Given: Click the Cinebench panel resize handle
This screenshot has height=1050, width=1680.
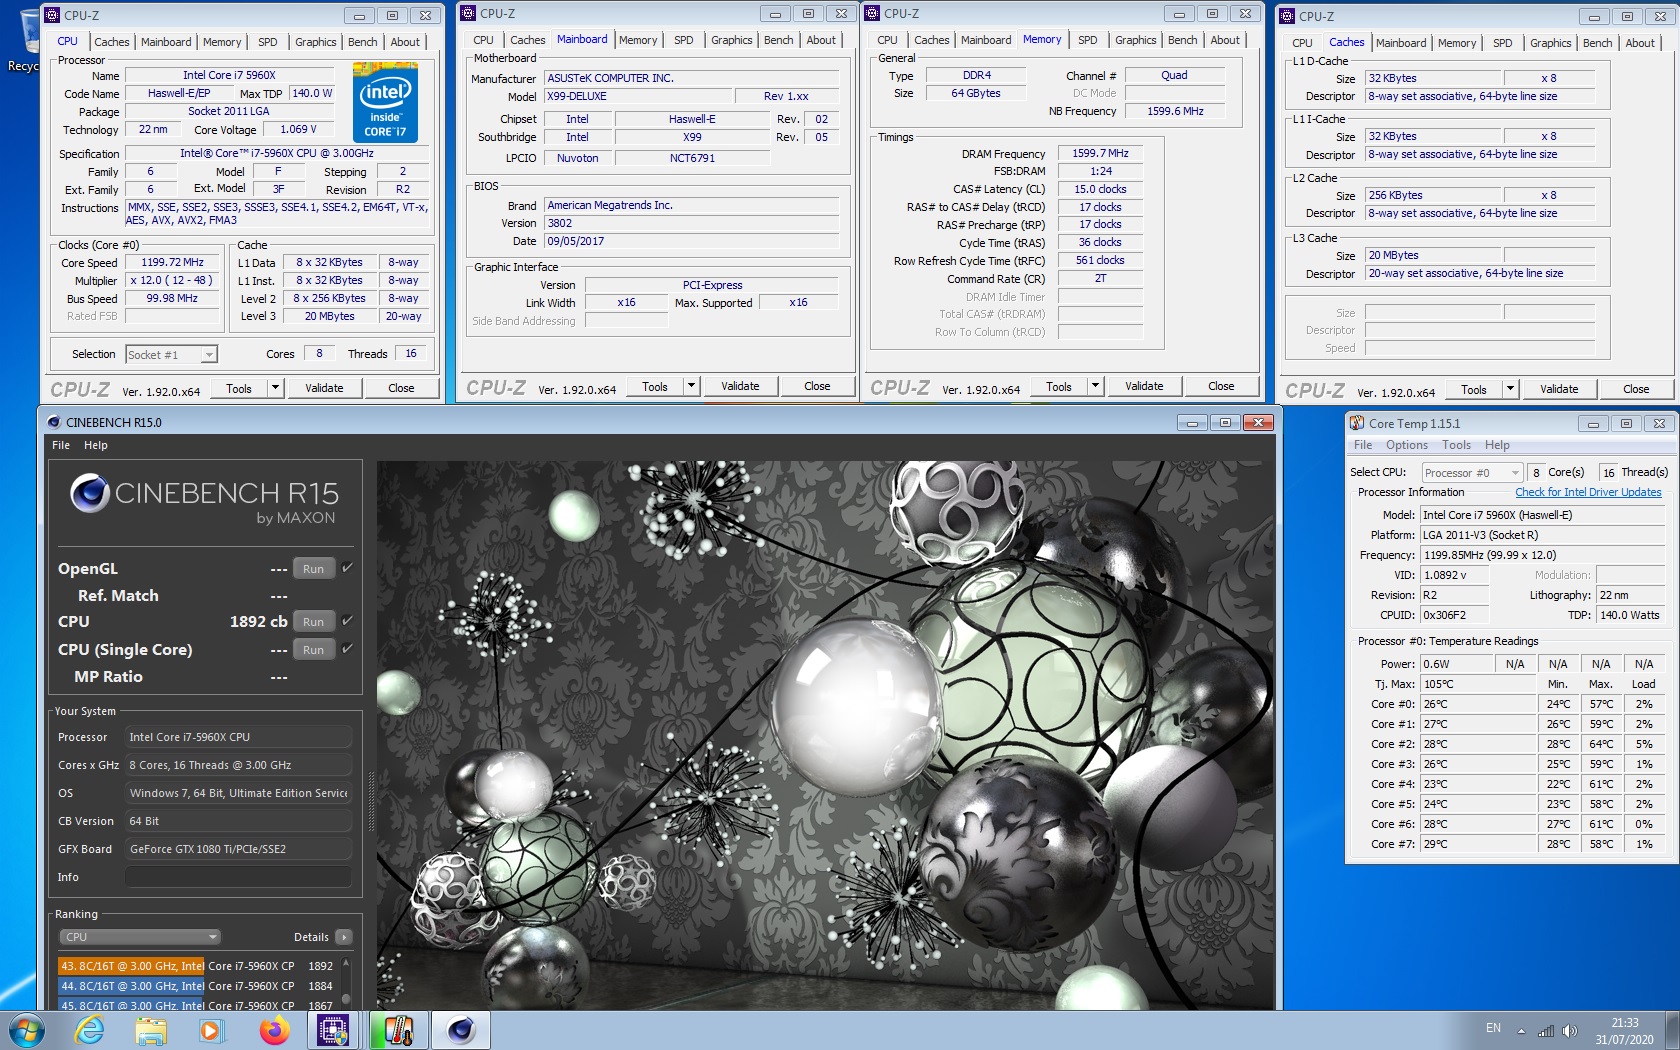Looking at the screenshot, I should click(x=370, y=800).
